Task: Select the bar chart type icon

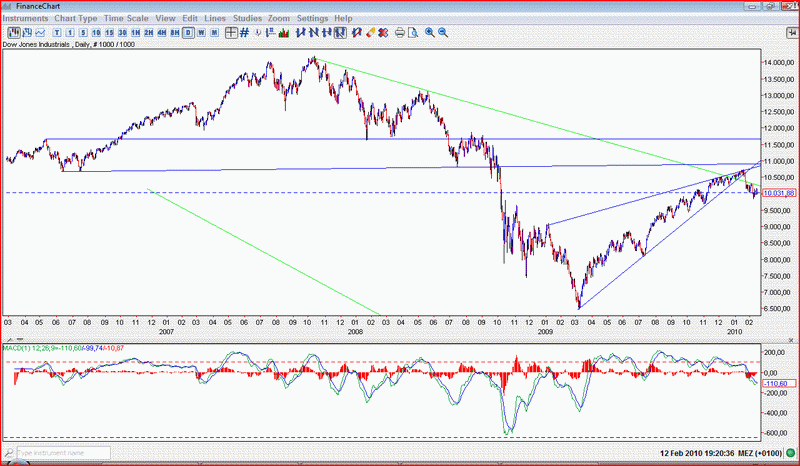Action: [x=27, y=33]
